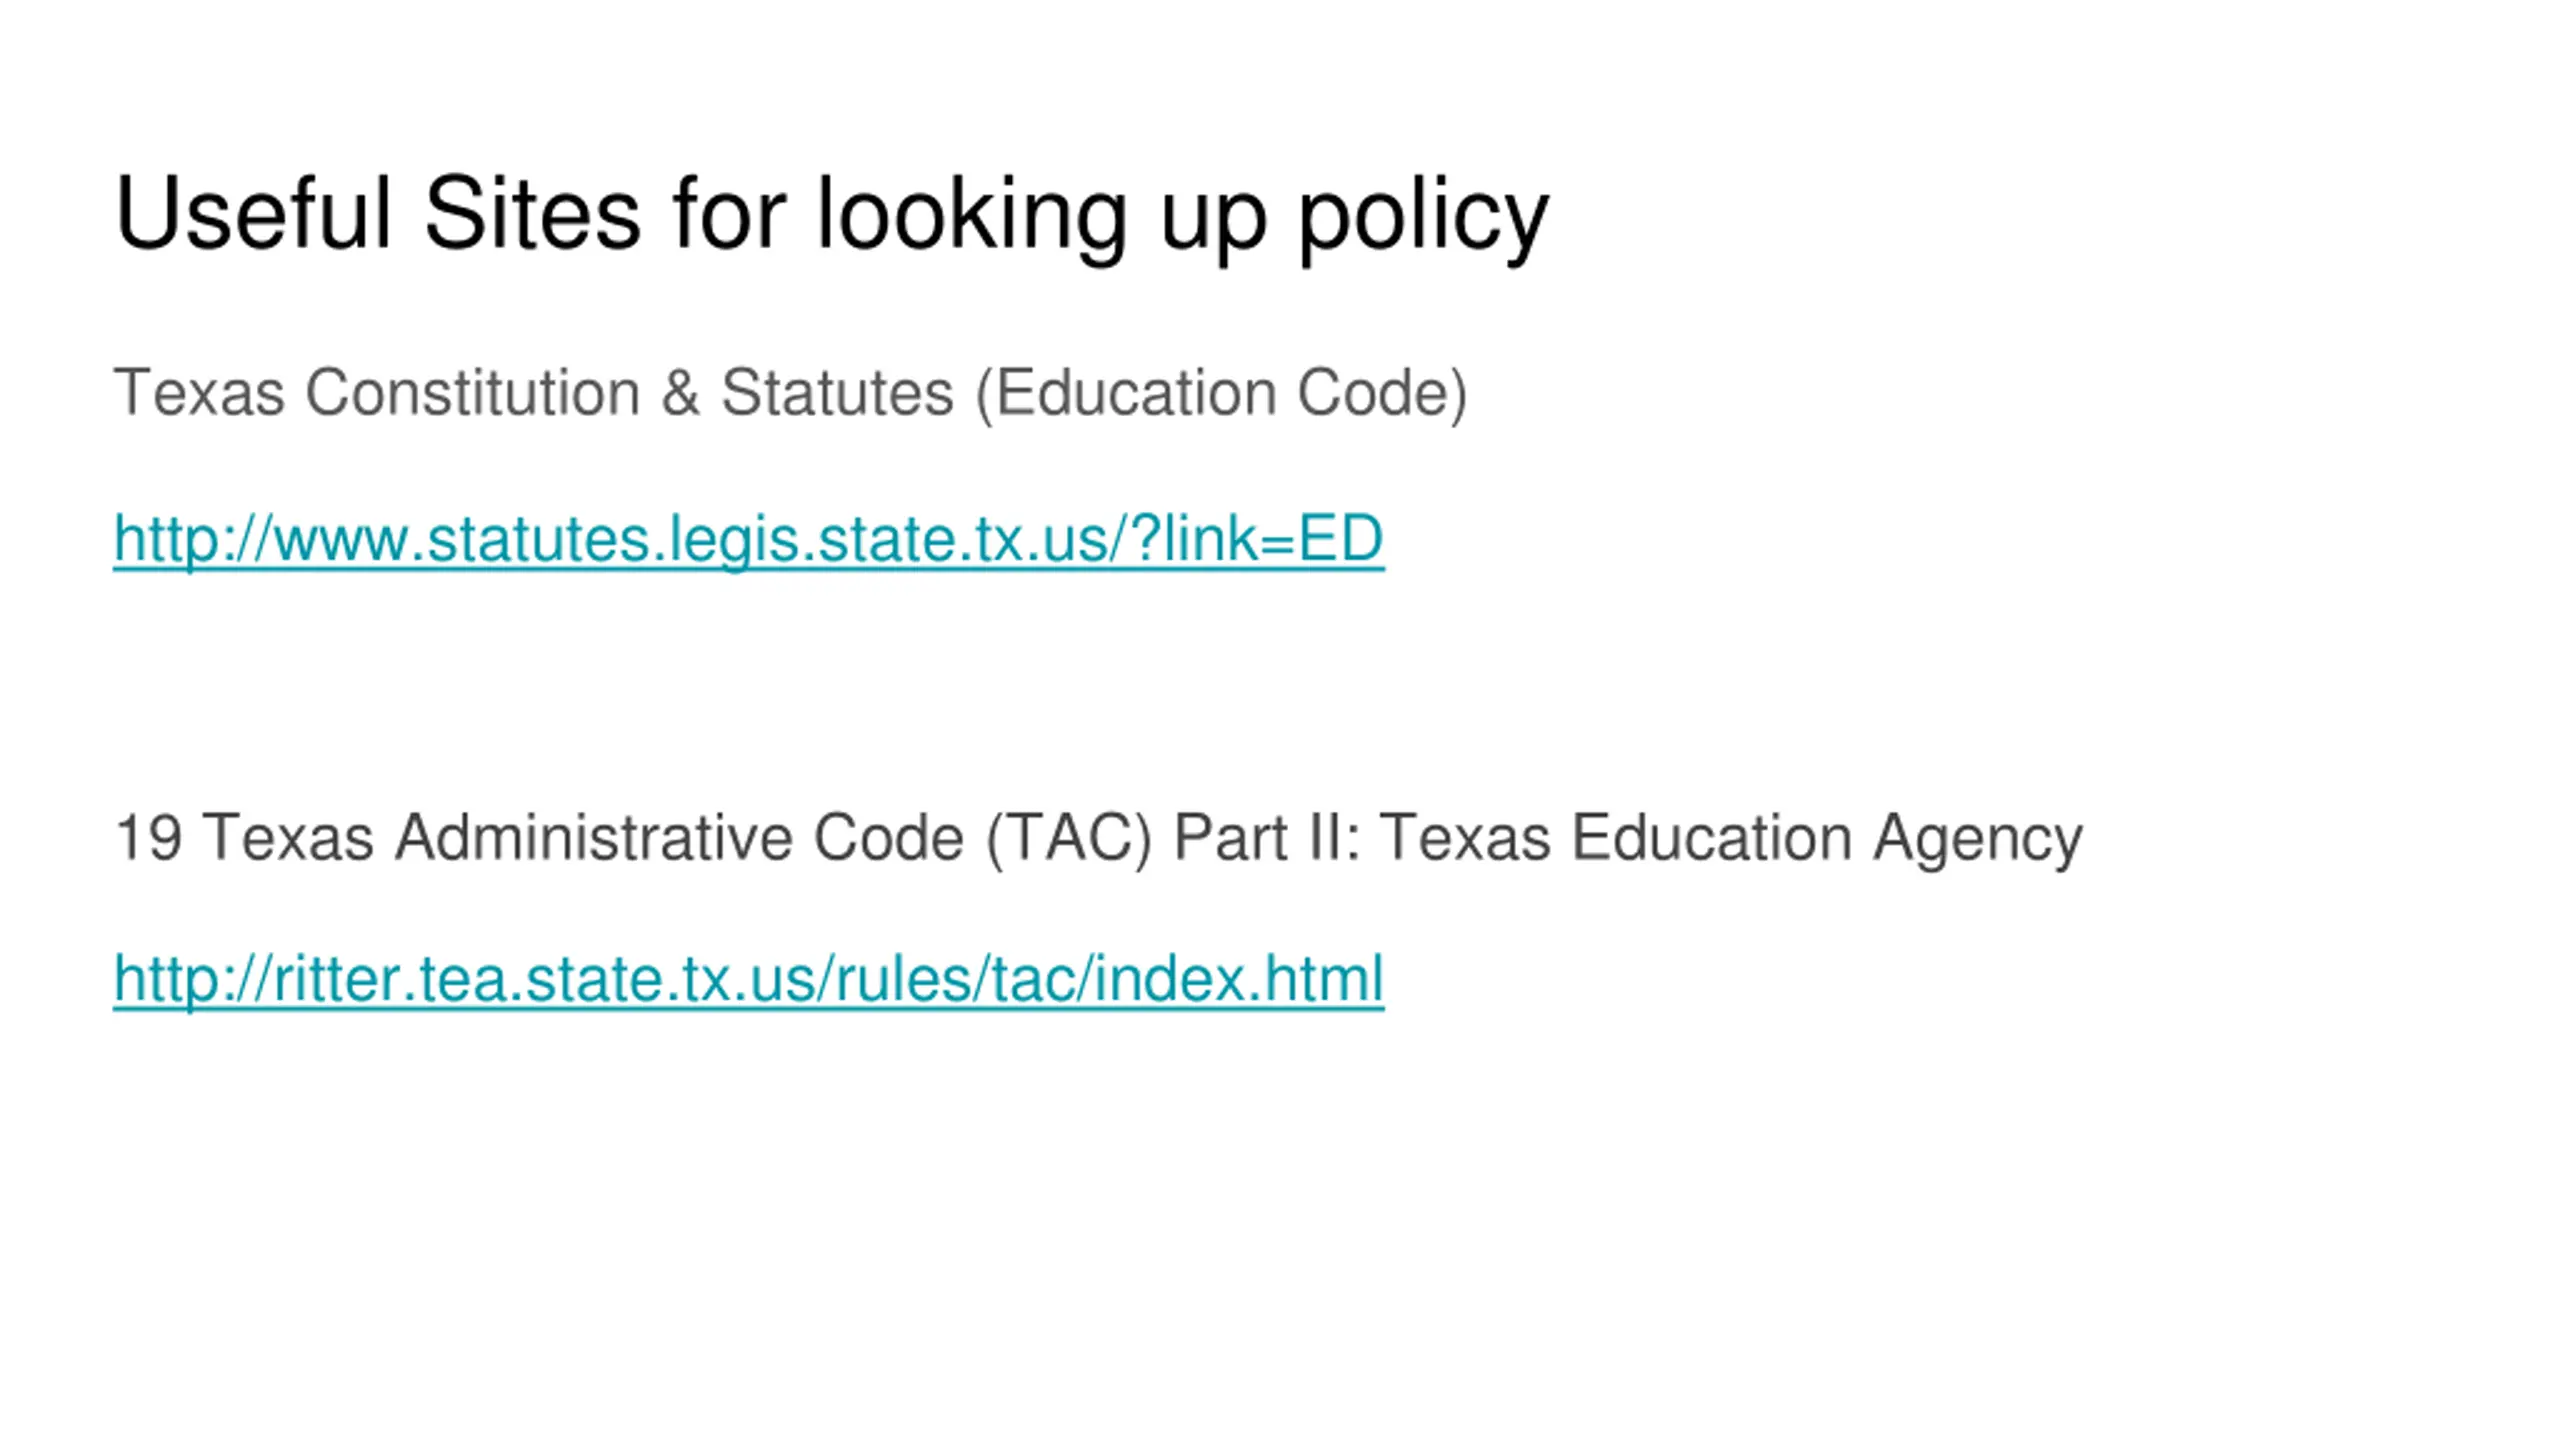Click the 'Useful Sites for looking up policy' title
This screenshot has width=2560, height=1440.
[832, 217]
